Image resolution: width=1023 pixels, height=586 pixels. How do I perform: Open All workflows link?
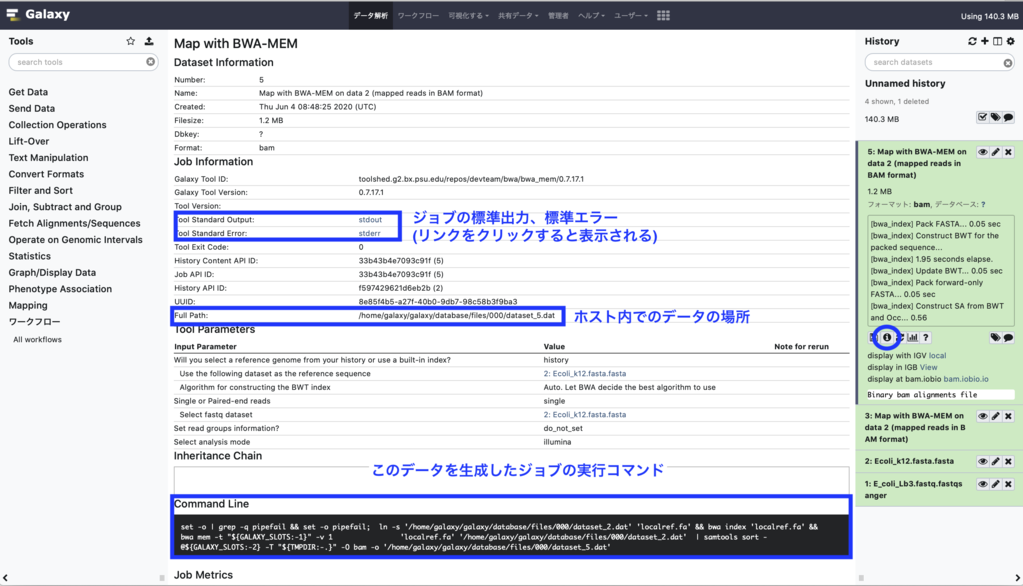(37, 339)
